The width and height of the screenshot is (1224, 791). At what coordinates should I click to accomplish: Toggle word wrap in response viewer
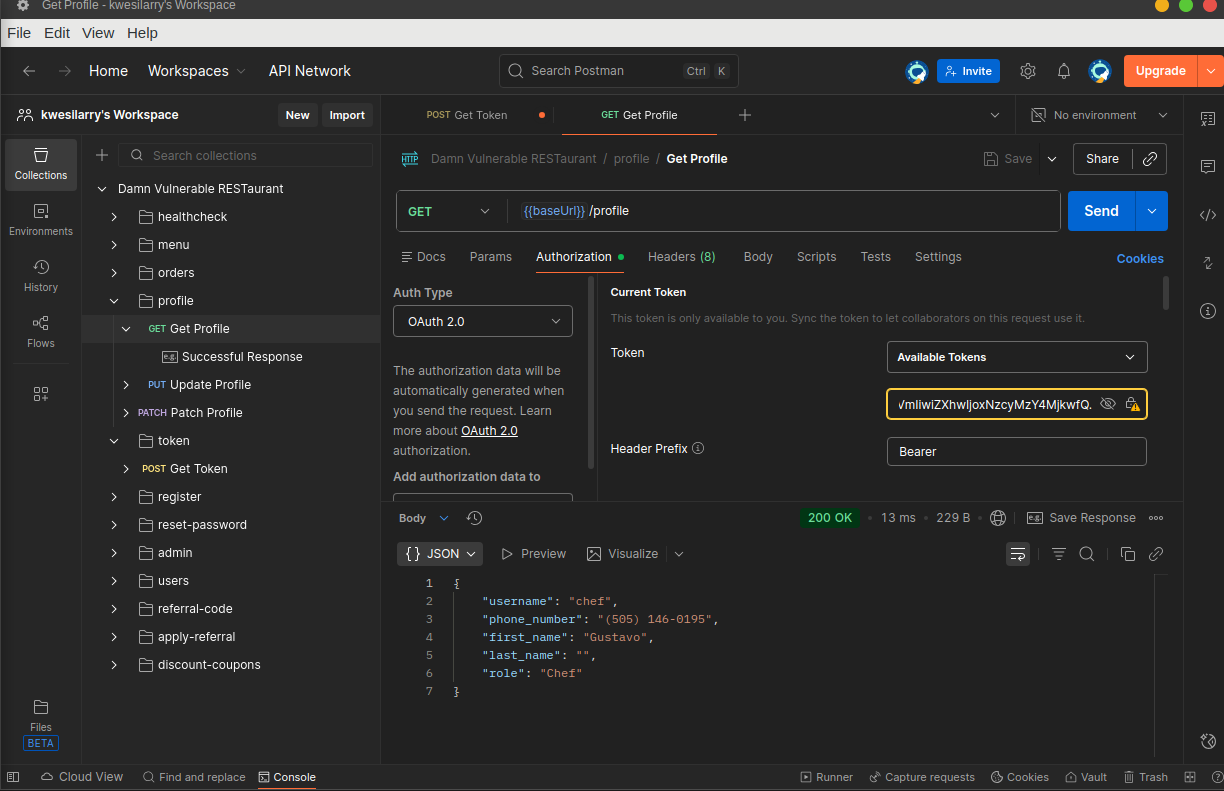click(x=1017, y=554)
